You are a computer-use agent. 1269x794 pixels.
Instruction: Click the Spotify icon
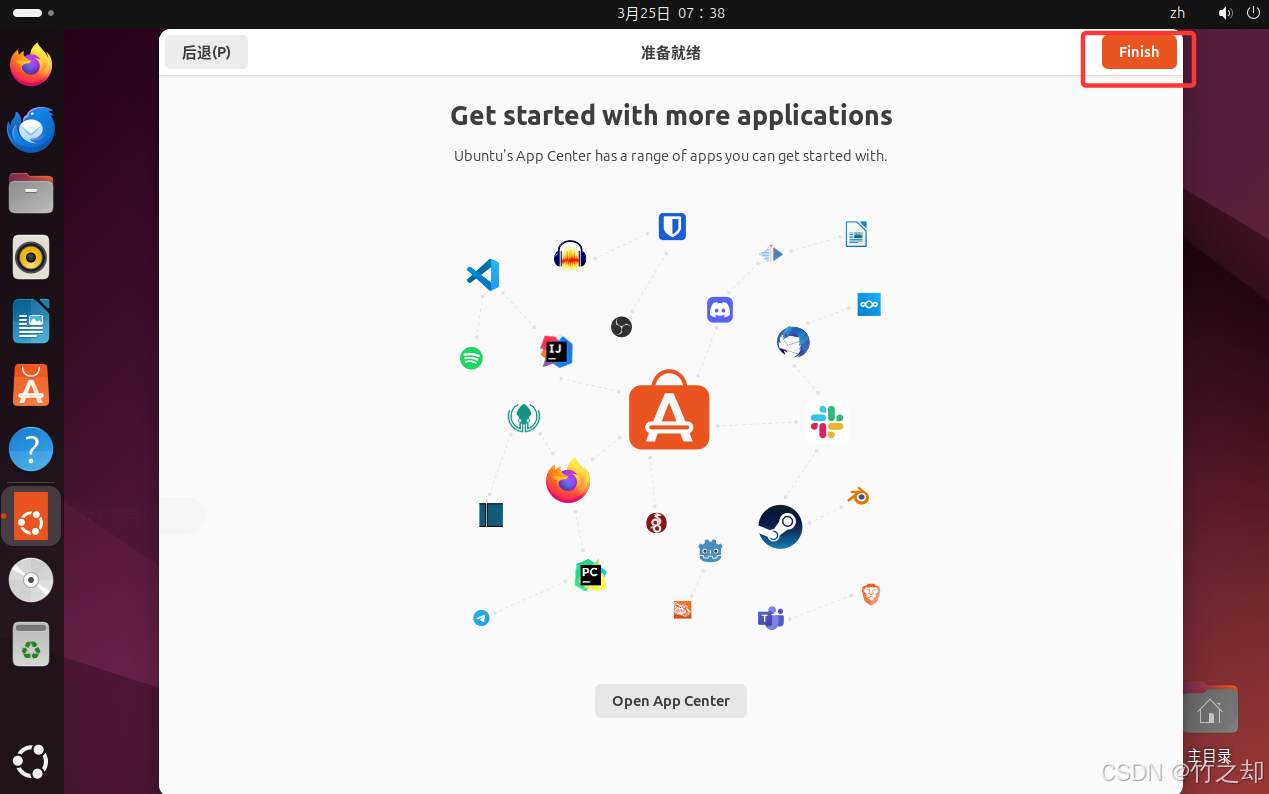471,358
